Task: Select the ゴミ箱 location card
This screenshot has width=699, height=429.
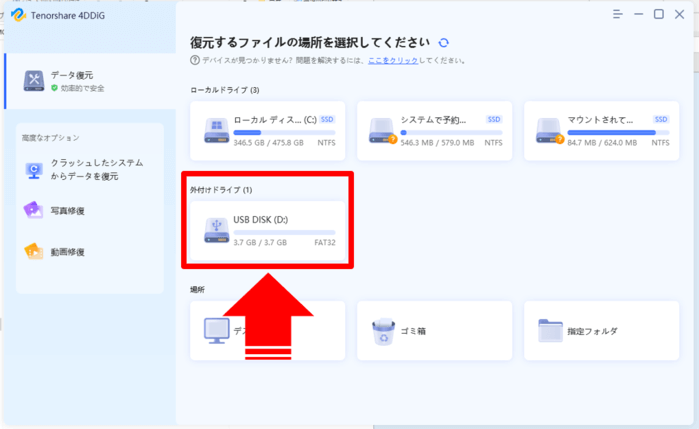Action: (434, 331)
